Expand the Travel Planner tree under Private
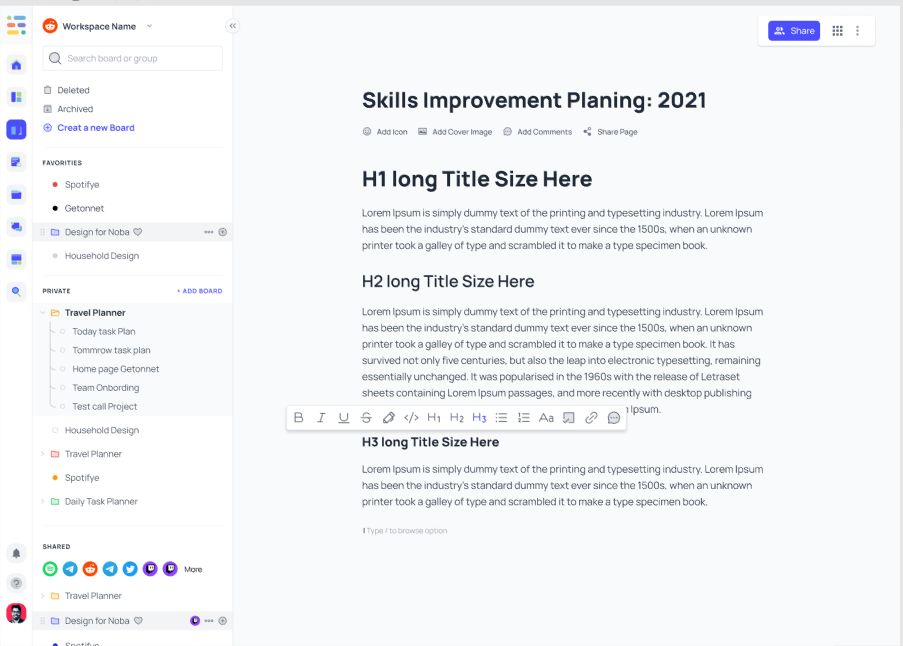This screenshot has height=646, width=903. coord(42,312)
